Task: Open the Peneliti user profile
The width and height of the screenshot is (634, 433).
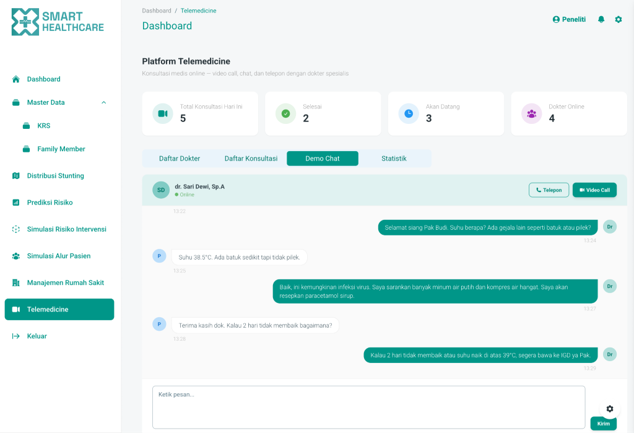Action: click(569, 19)
